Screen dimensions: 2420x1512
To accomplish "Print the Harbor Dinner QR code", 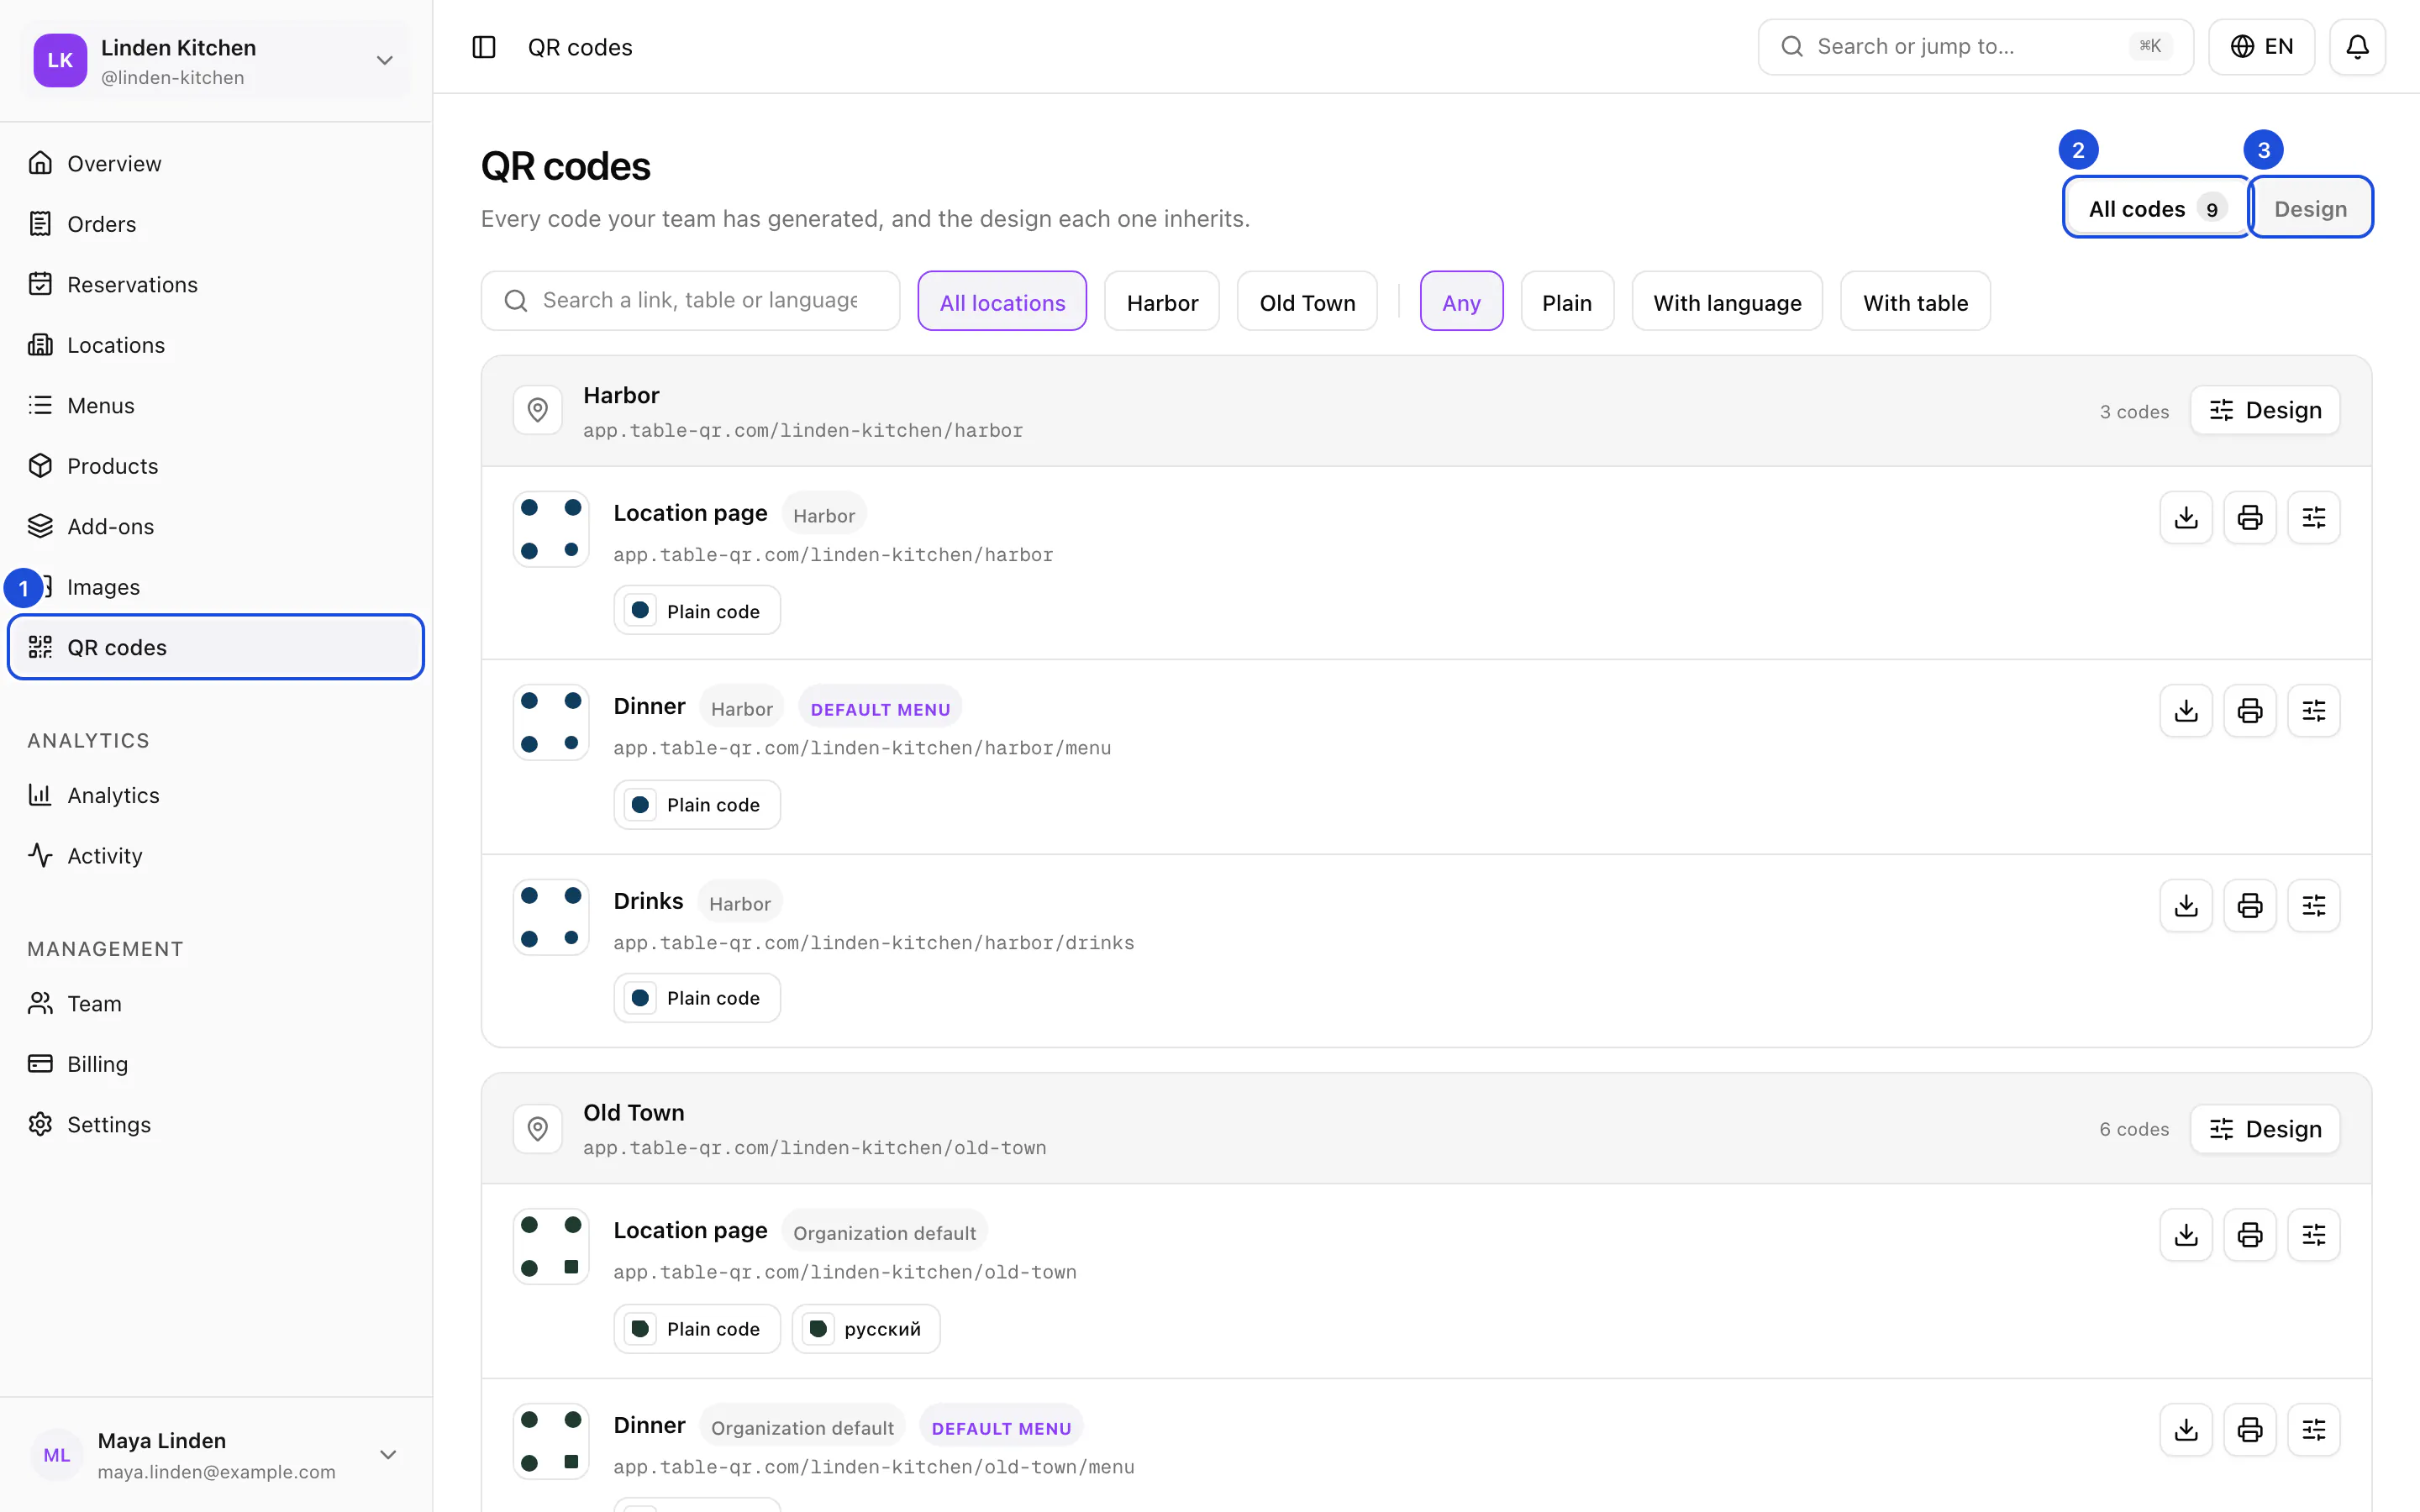I will coord(2250,711).
